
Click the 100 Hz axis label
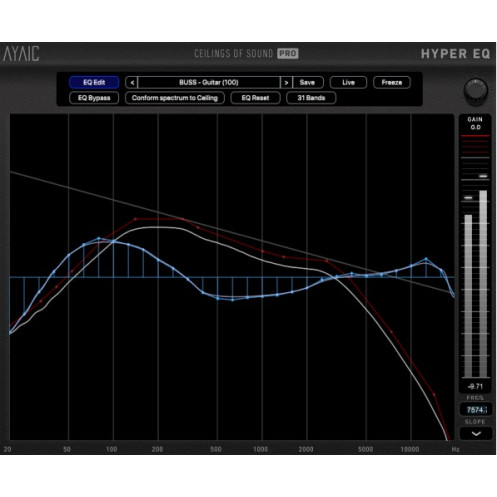(x=112, y=449)
